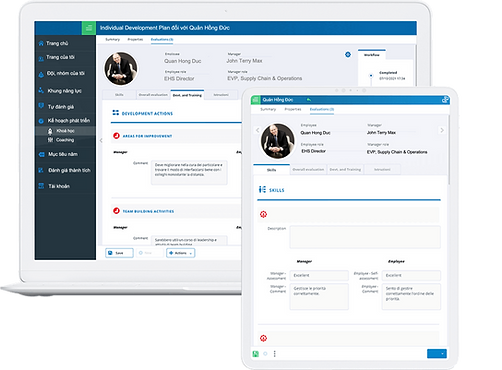Click second red target skill icon
502x370 pixels.
coord(263,338)
